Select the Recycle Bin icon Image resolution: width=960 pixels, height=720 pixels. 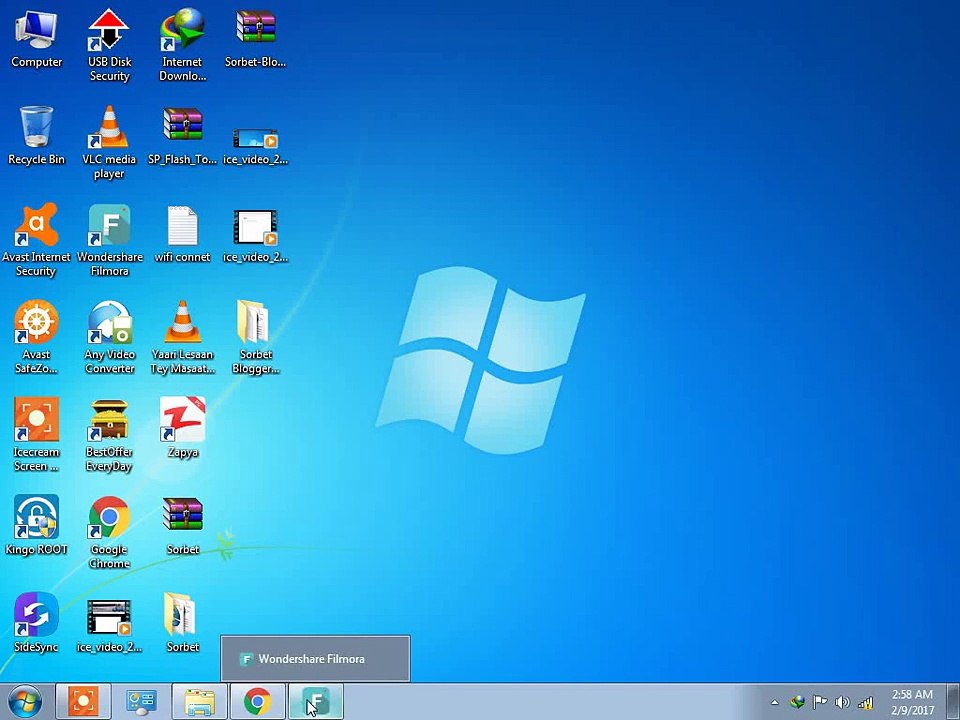pyautogui.click(x=36, y=136)
